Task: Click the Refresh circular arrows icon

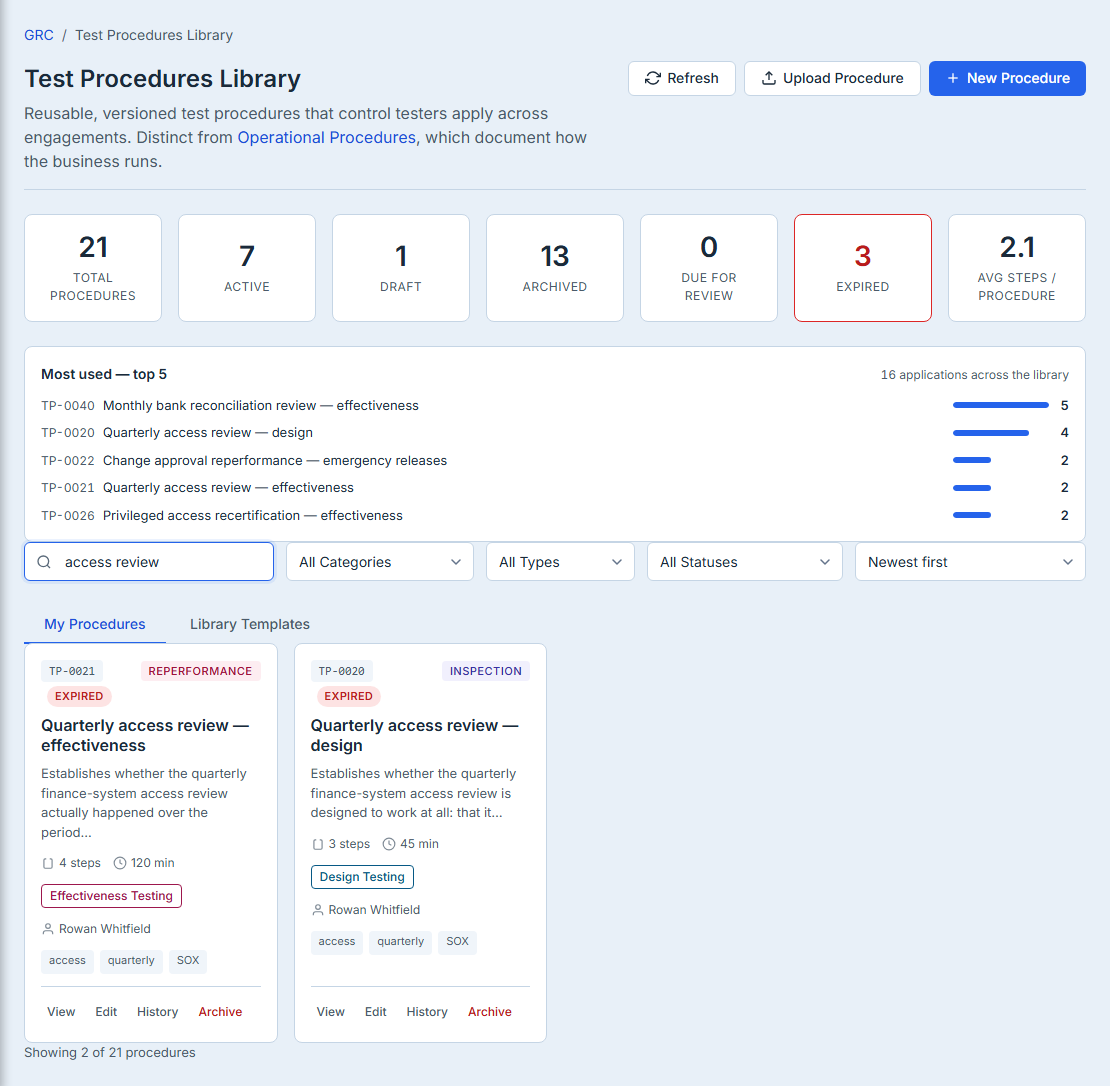Action: [653, 79]
